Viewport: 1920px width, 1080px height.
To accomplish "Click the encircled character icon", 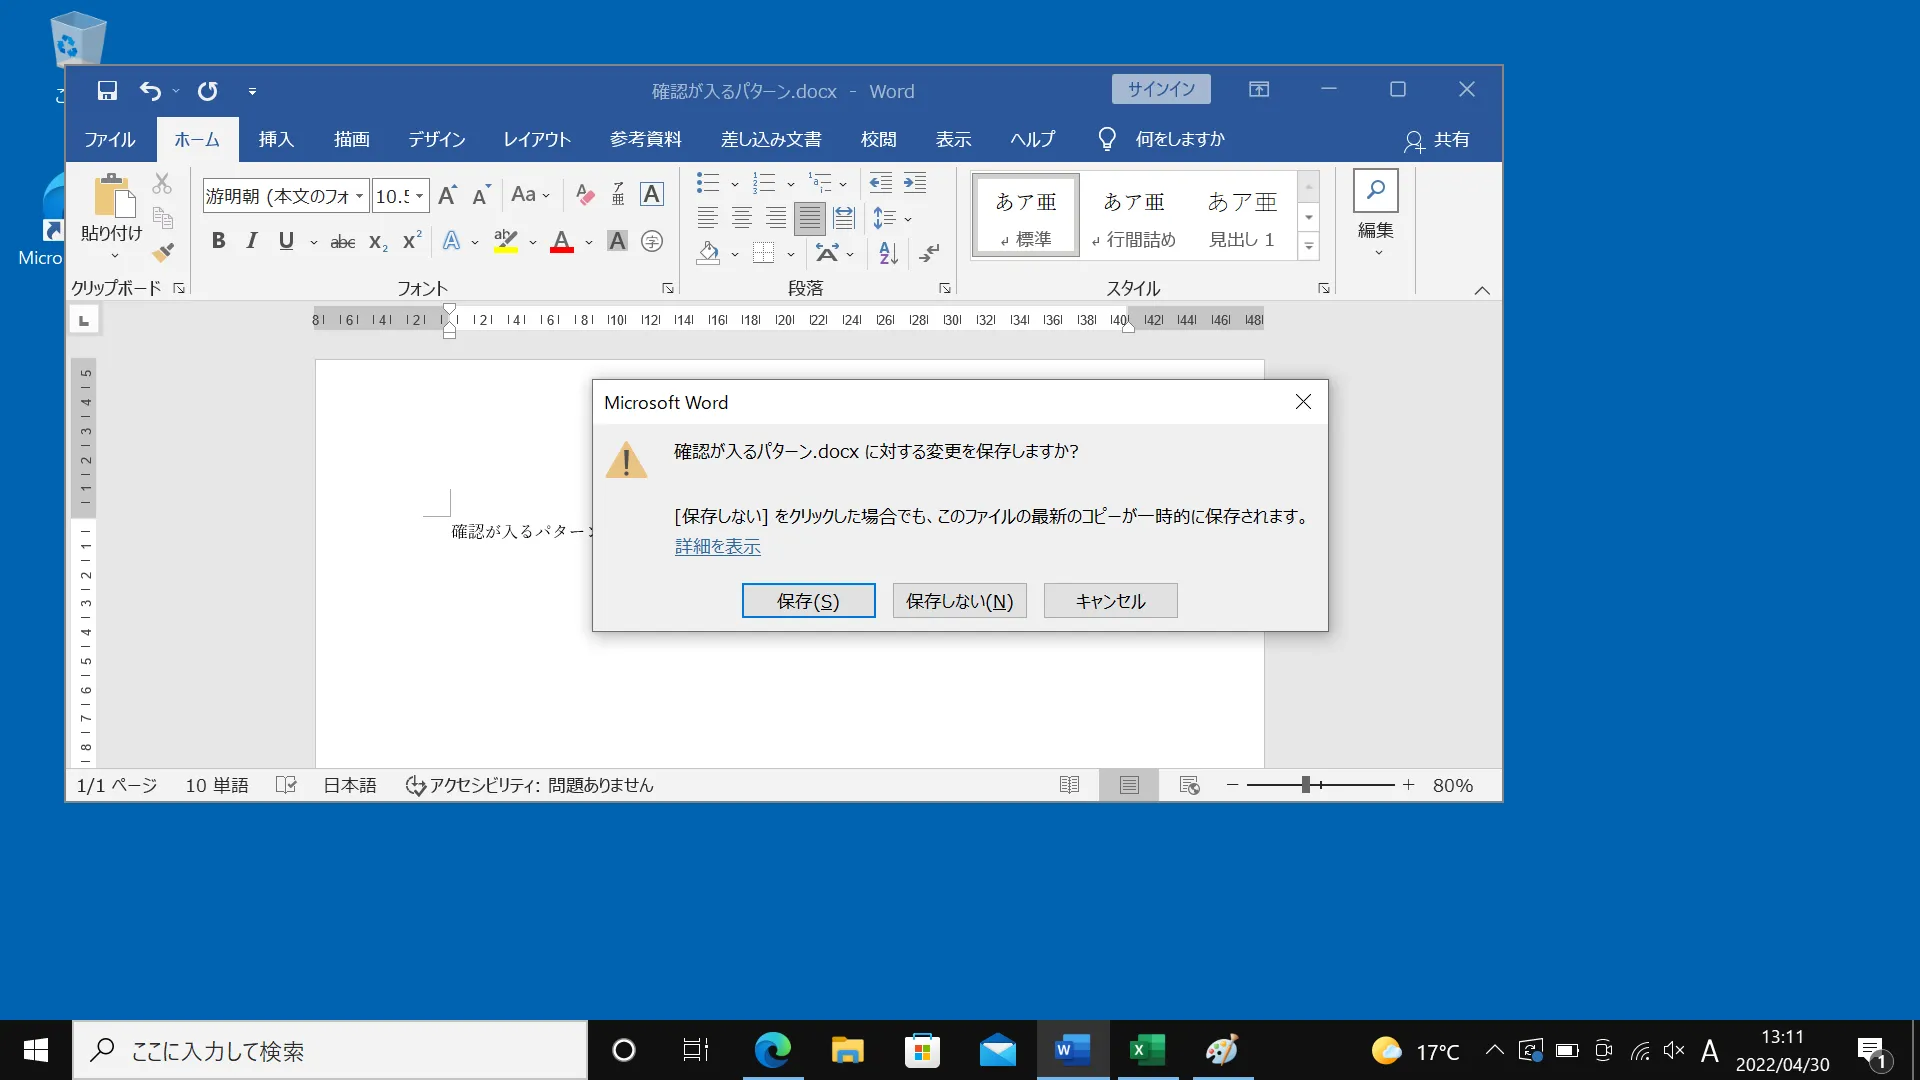I will pos(652,242).
